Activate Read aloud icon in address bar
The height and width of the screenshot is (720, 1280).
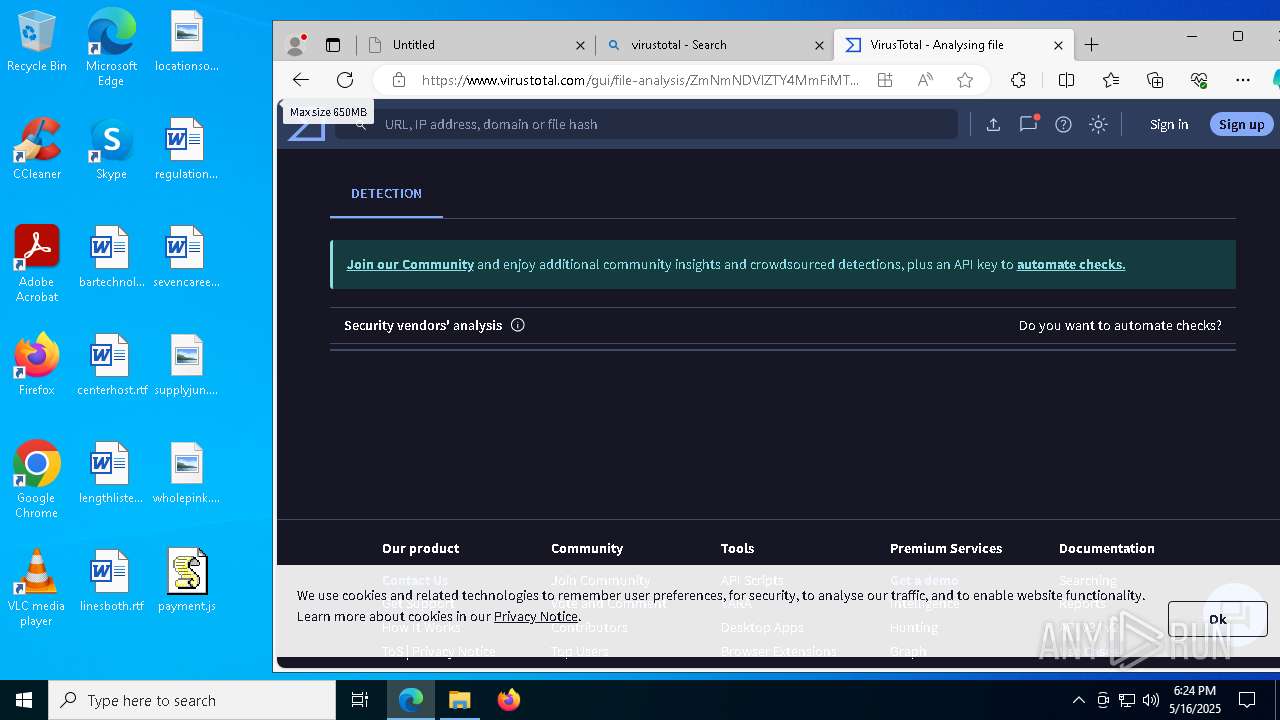tap(925, 80)
